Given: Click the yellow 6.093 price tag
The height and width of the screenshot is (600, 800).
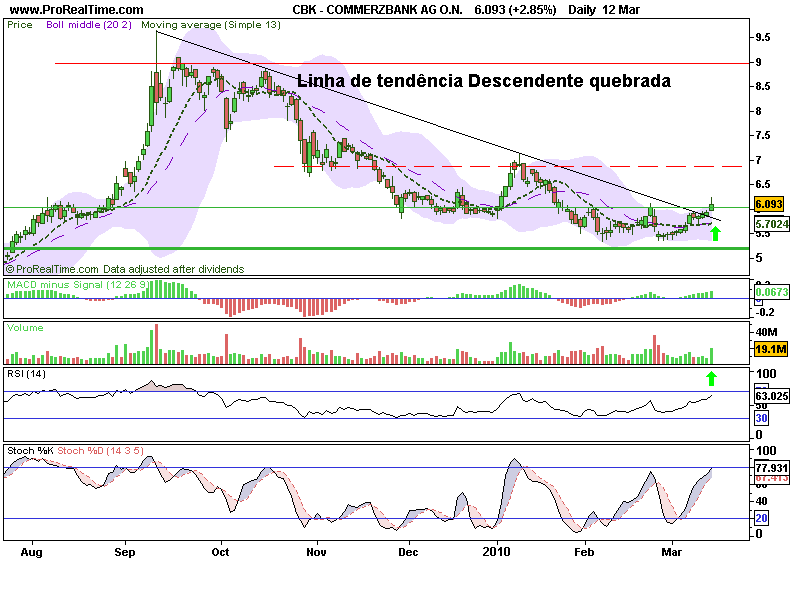Looking at the screenshot, I should pos(769,204).
